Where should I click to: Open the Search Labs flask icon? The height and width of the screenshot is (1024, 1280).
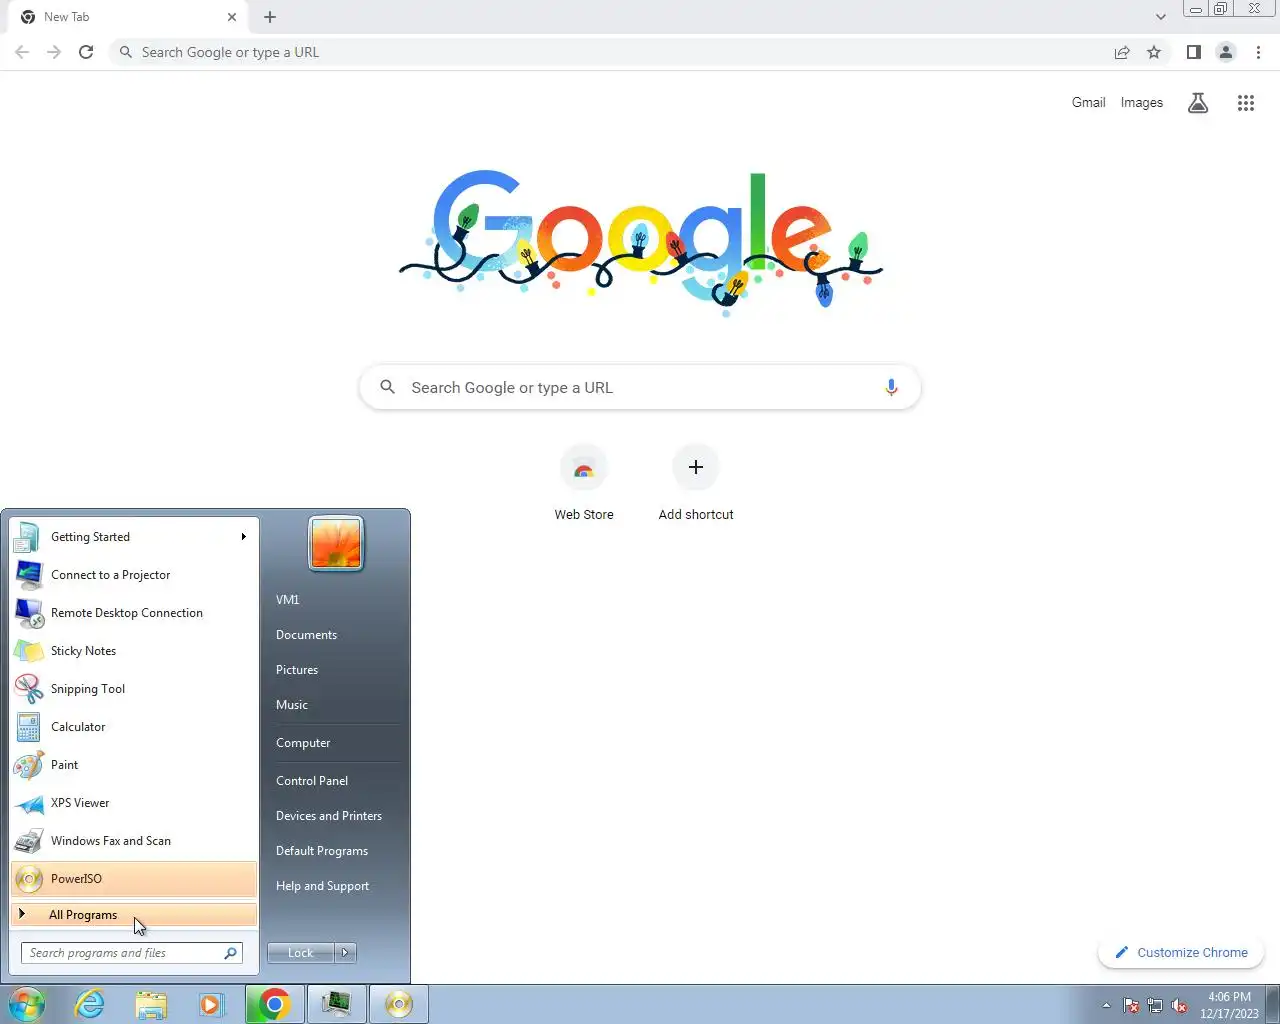pos(1197,102)
